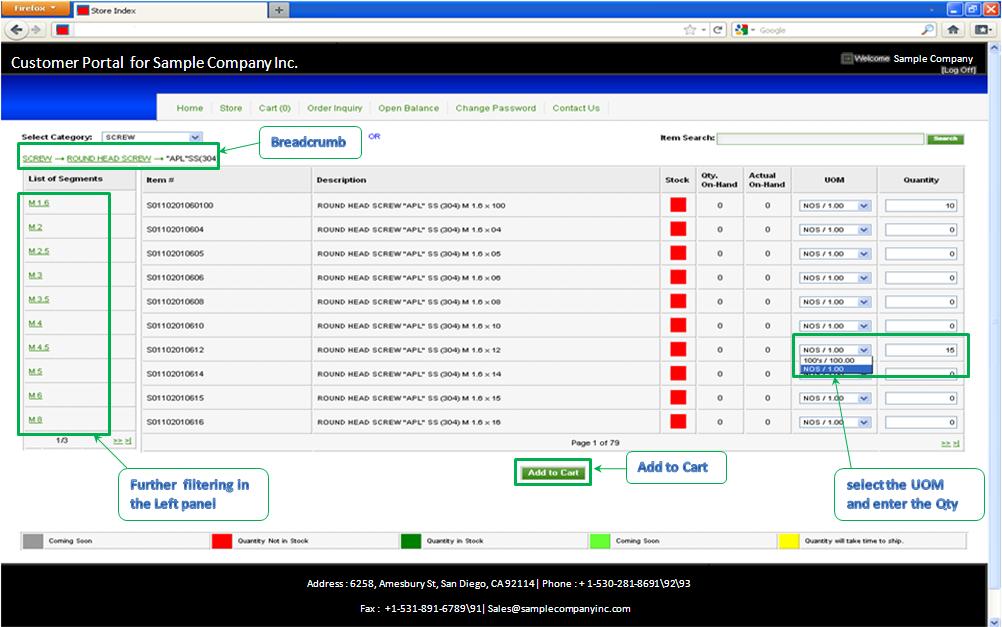The width and height of the screenshot is (1002, 627).
Task: Open the Store nav item
Action: [x=231, y=108]
